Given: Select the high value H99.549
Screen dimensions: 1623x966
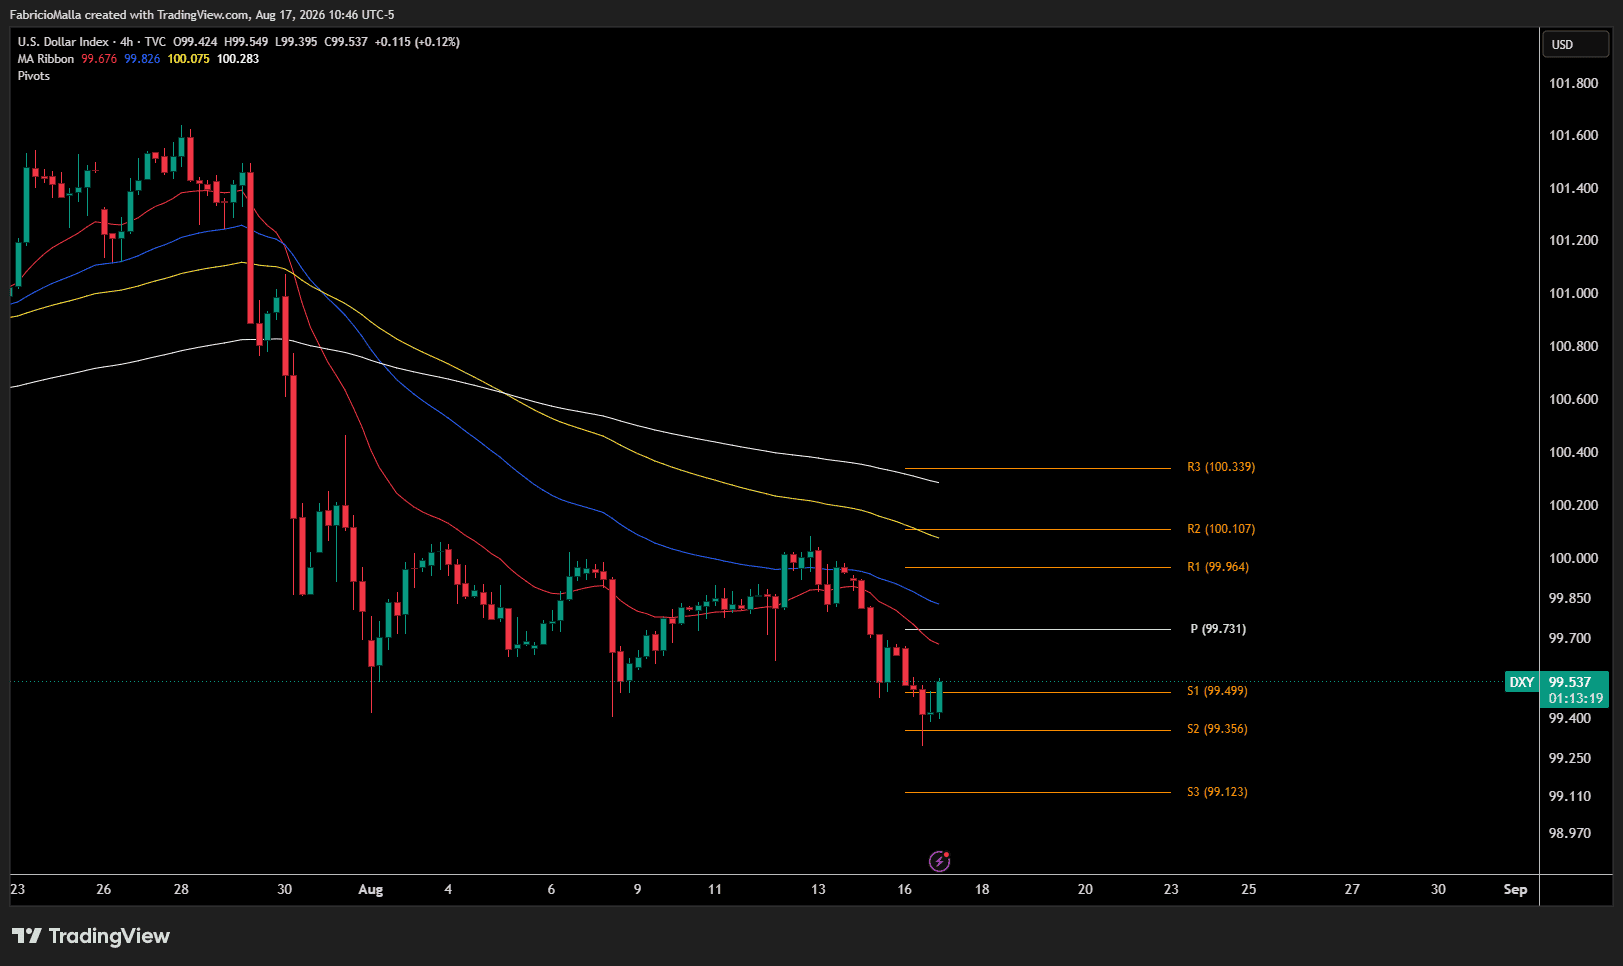Looking at the screenshot, I should 246,42.
